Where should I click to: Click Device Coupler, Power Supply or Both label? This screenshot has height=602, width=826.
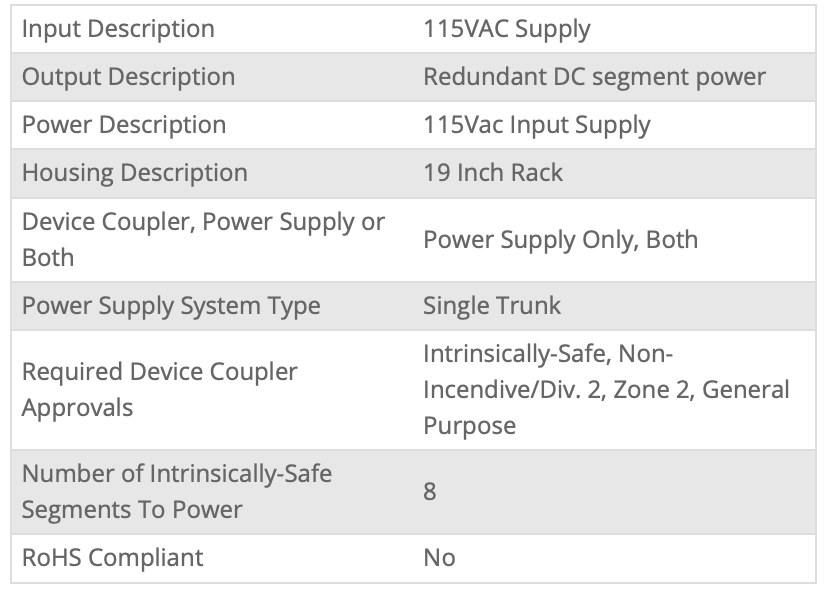click(203, 239)
